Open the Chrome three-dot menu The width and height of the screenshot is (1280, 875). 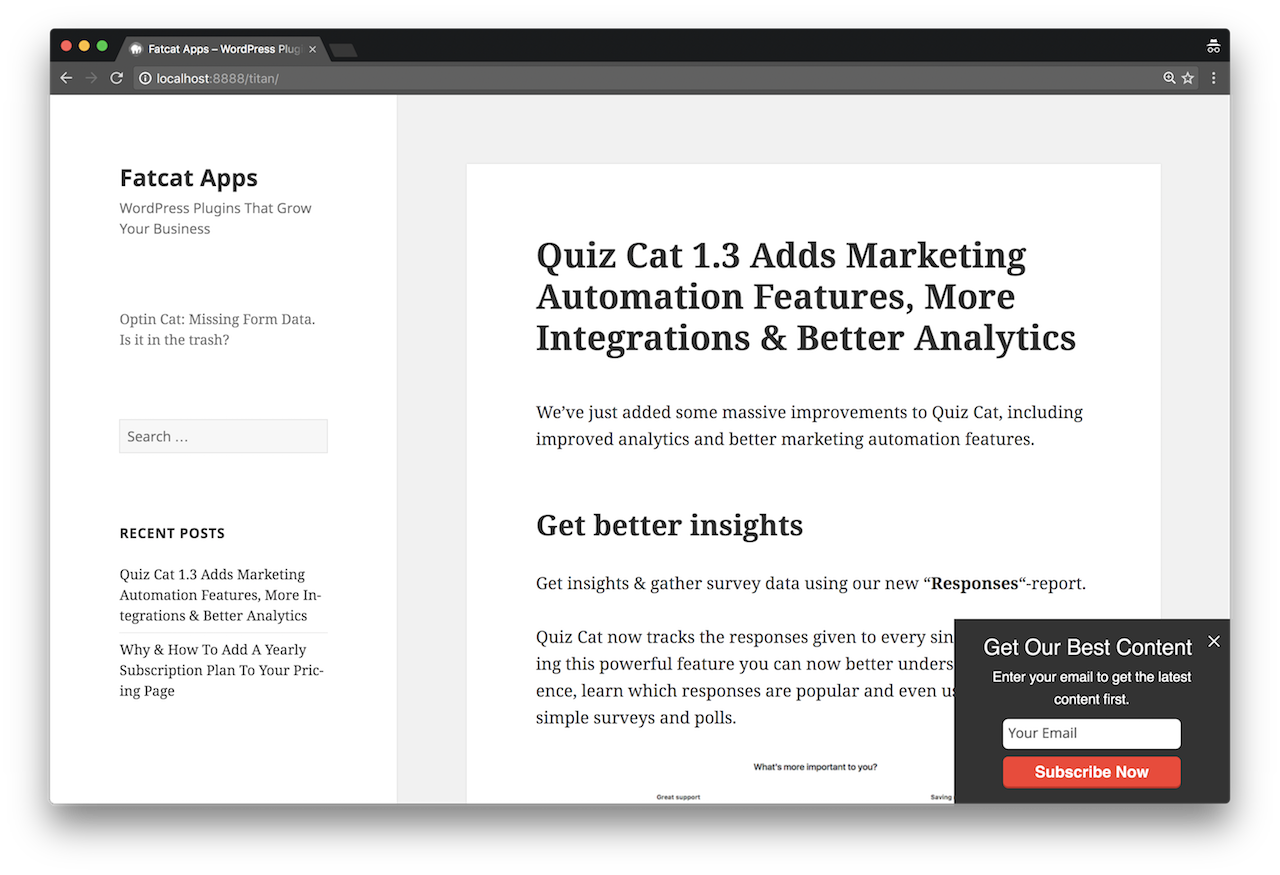pos(1214,78)
